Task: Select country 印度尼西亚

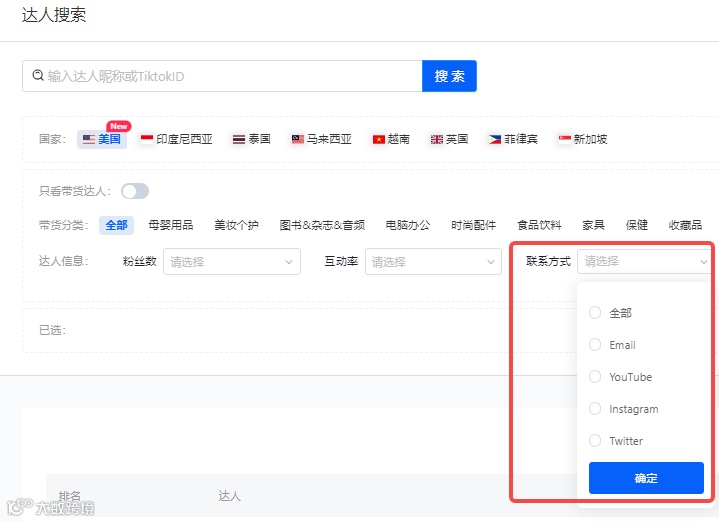Action: point(177,139)
